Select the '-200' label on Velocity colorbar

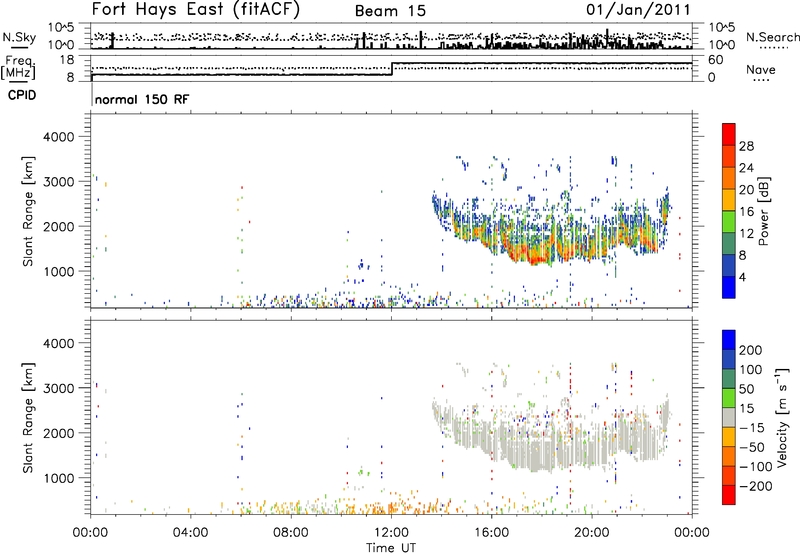(x=756, y=486)
